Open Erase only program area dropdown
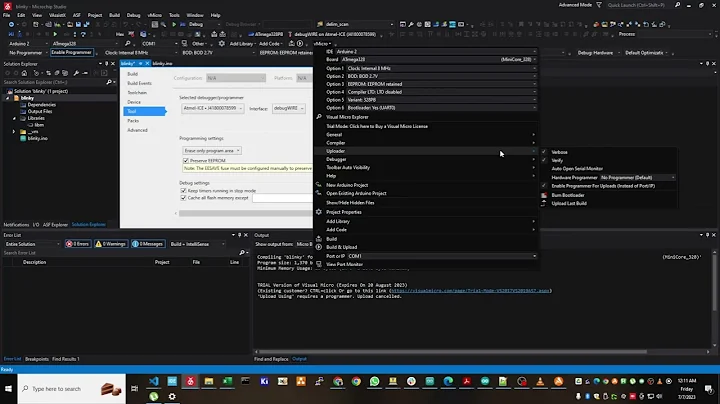Image resolution: width=720 pixels, height=404 pixels. 212,151
